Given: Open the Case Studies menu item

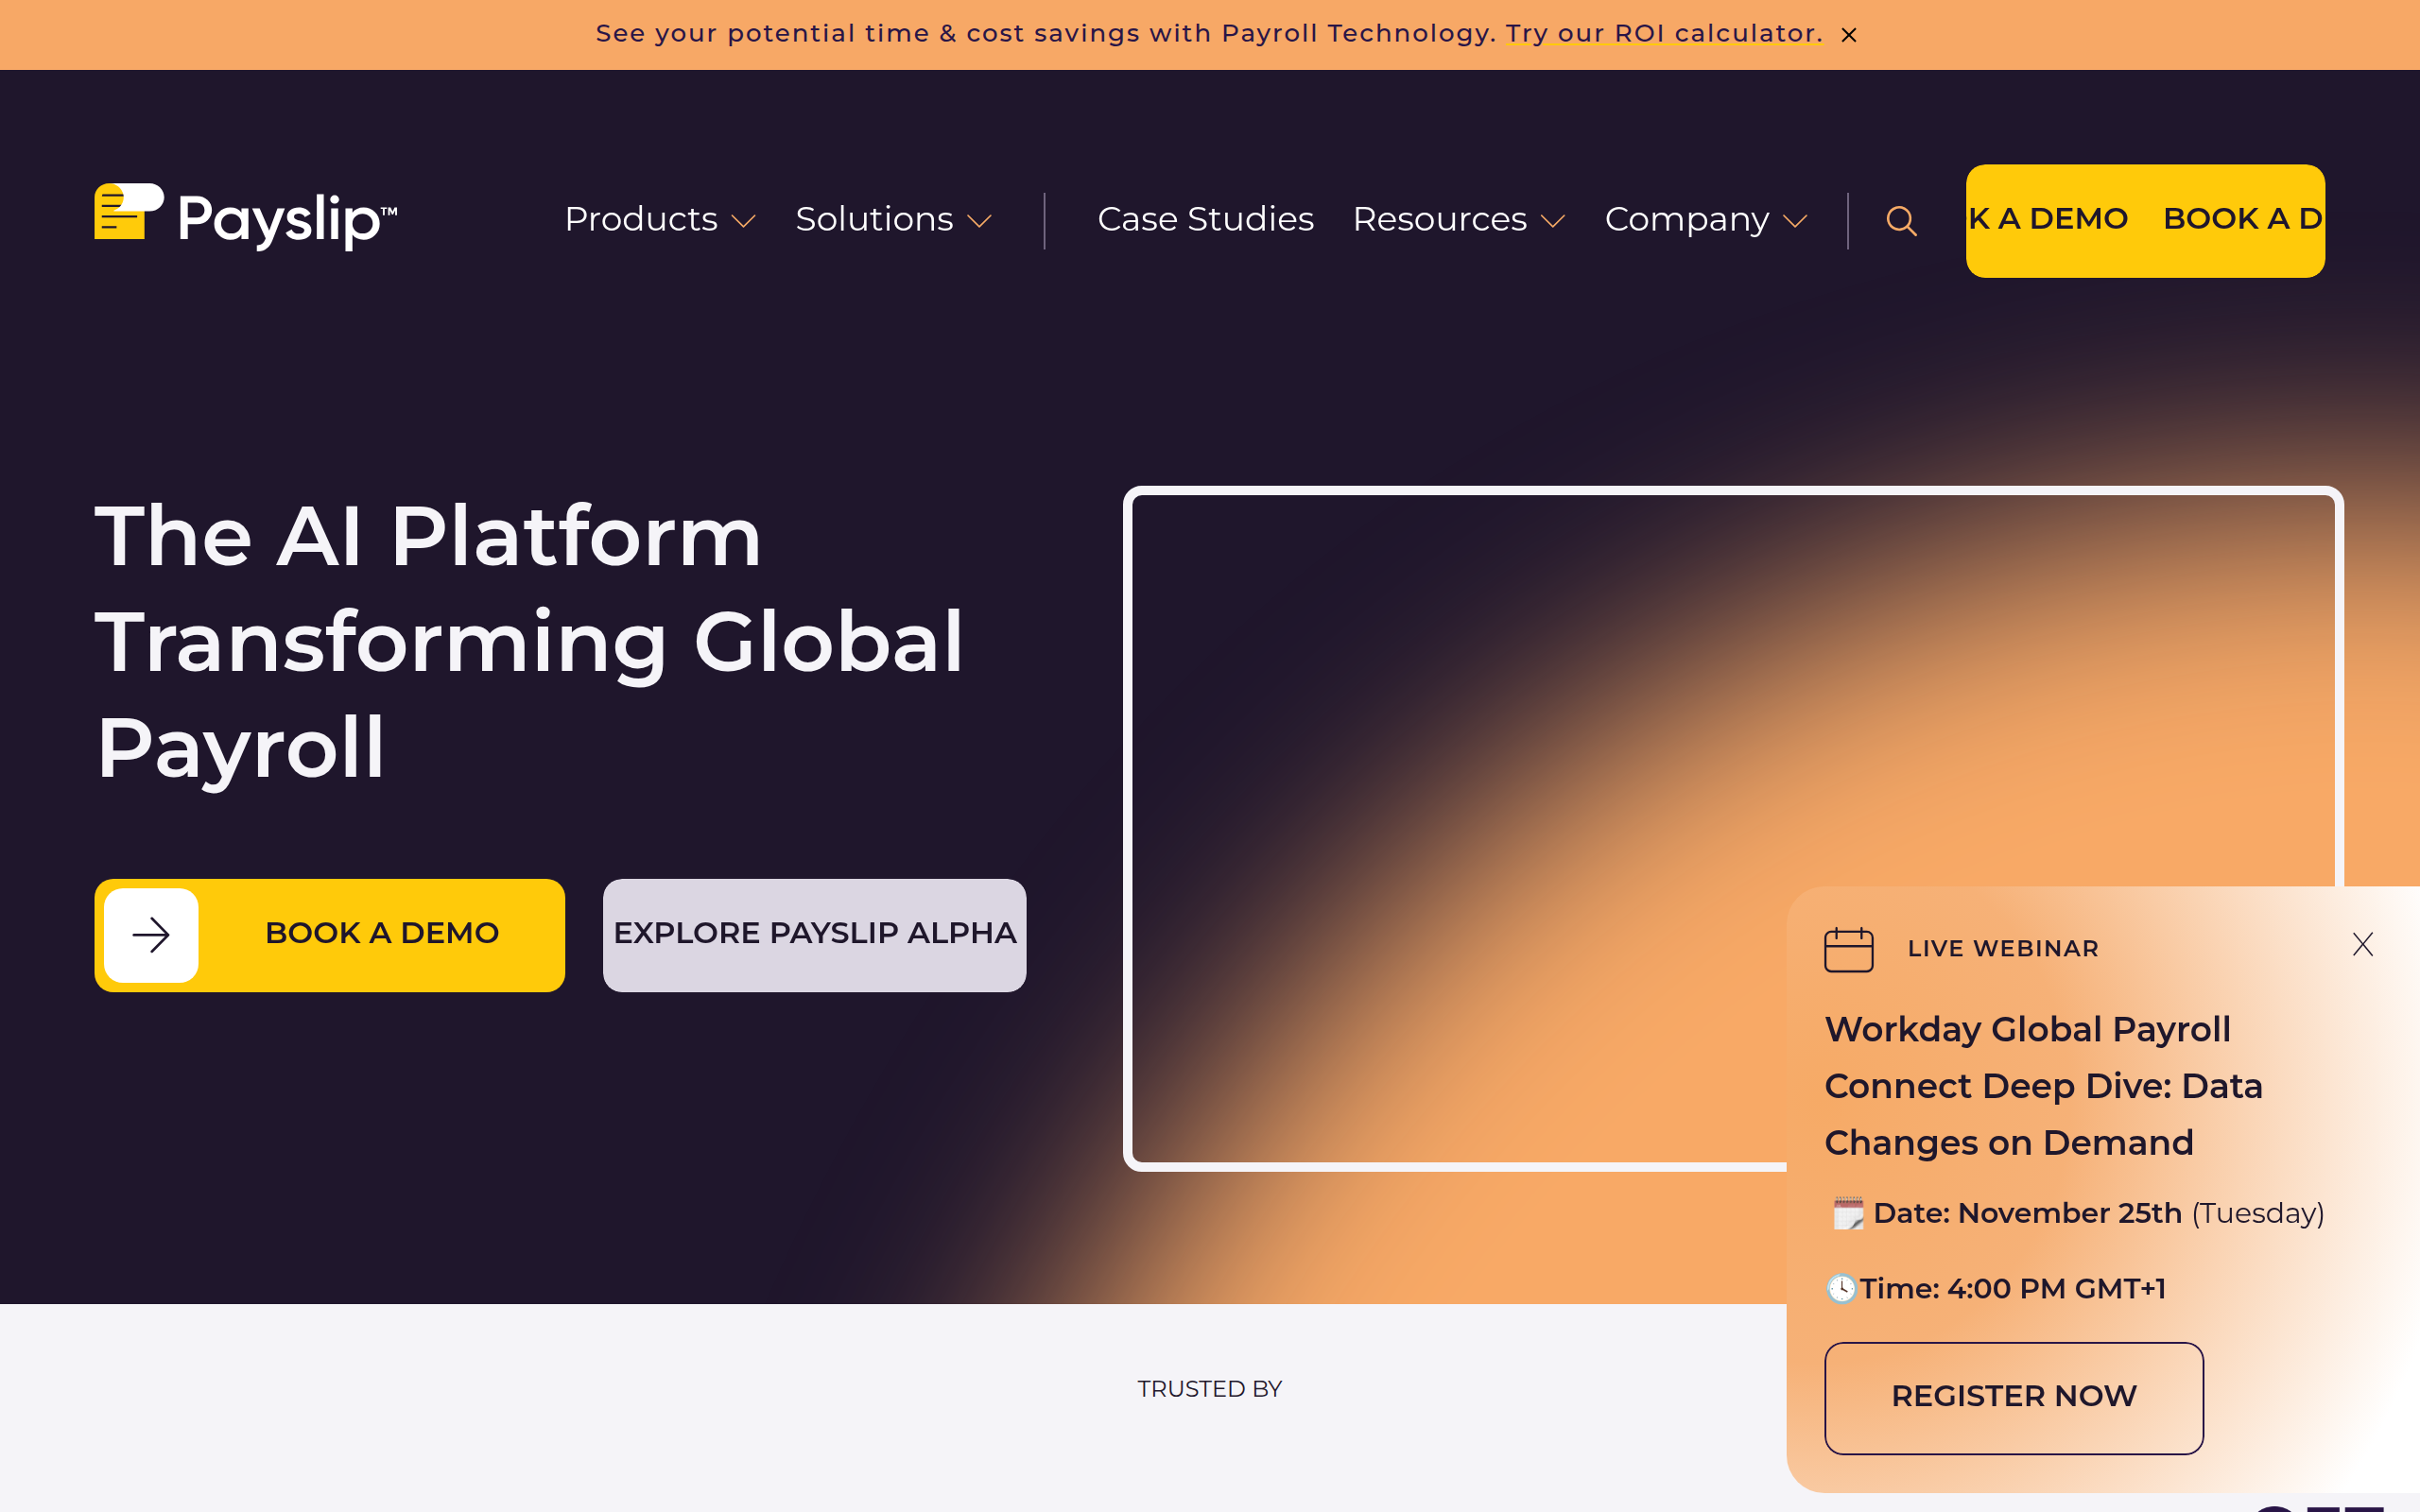Looking at the screenshot, I should 1205,219.
